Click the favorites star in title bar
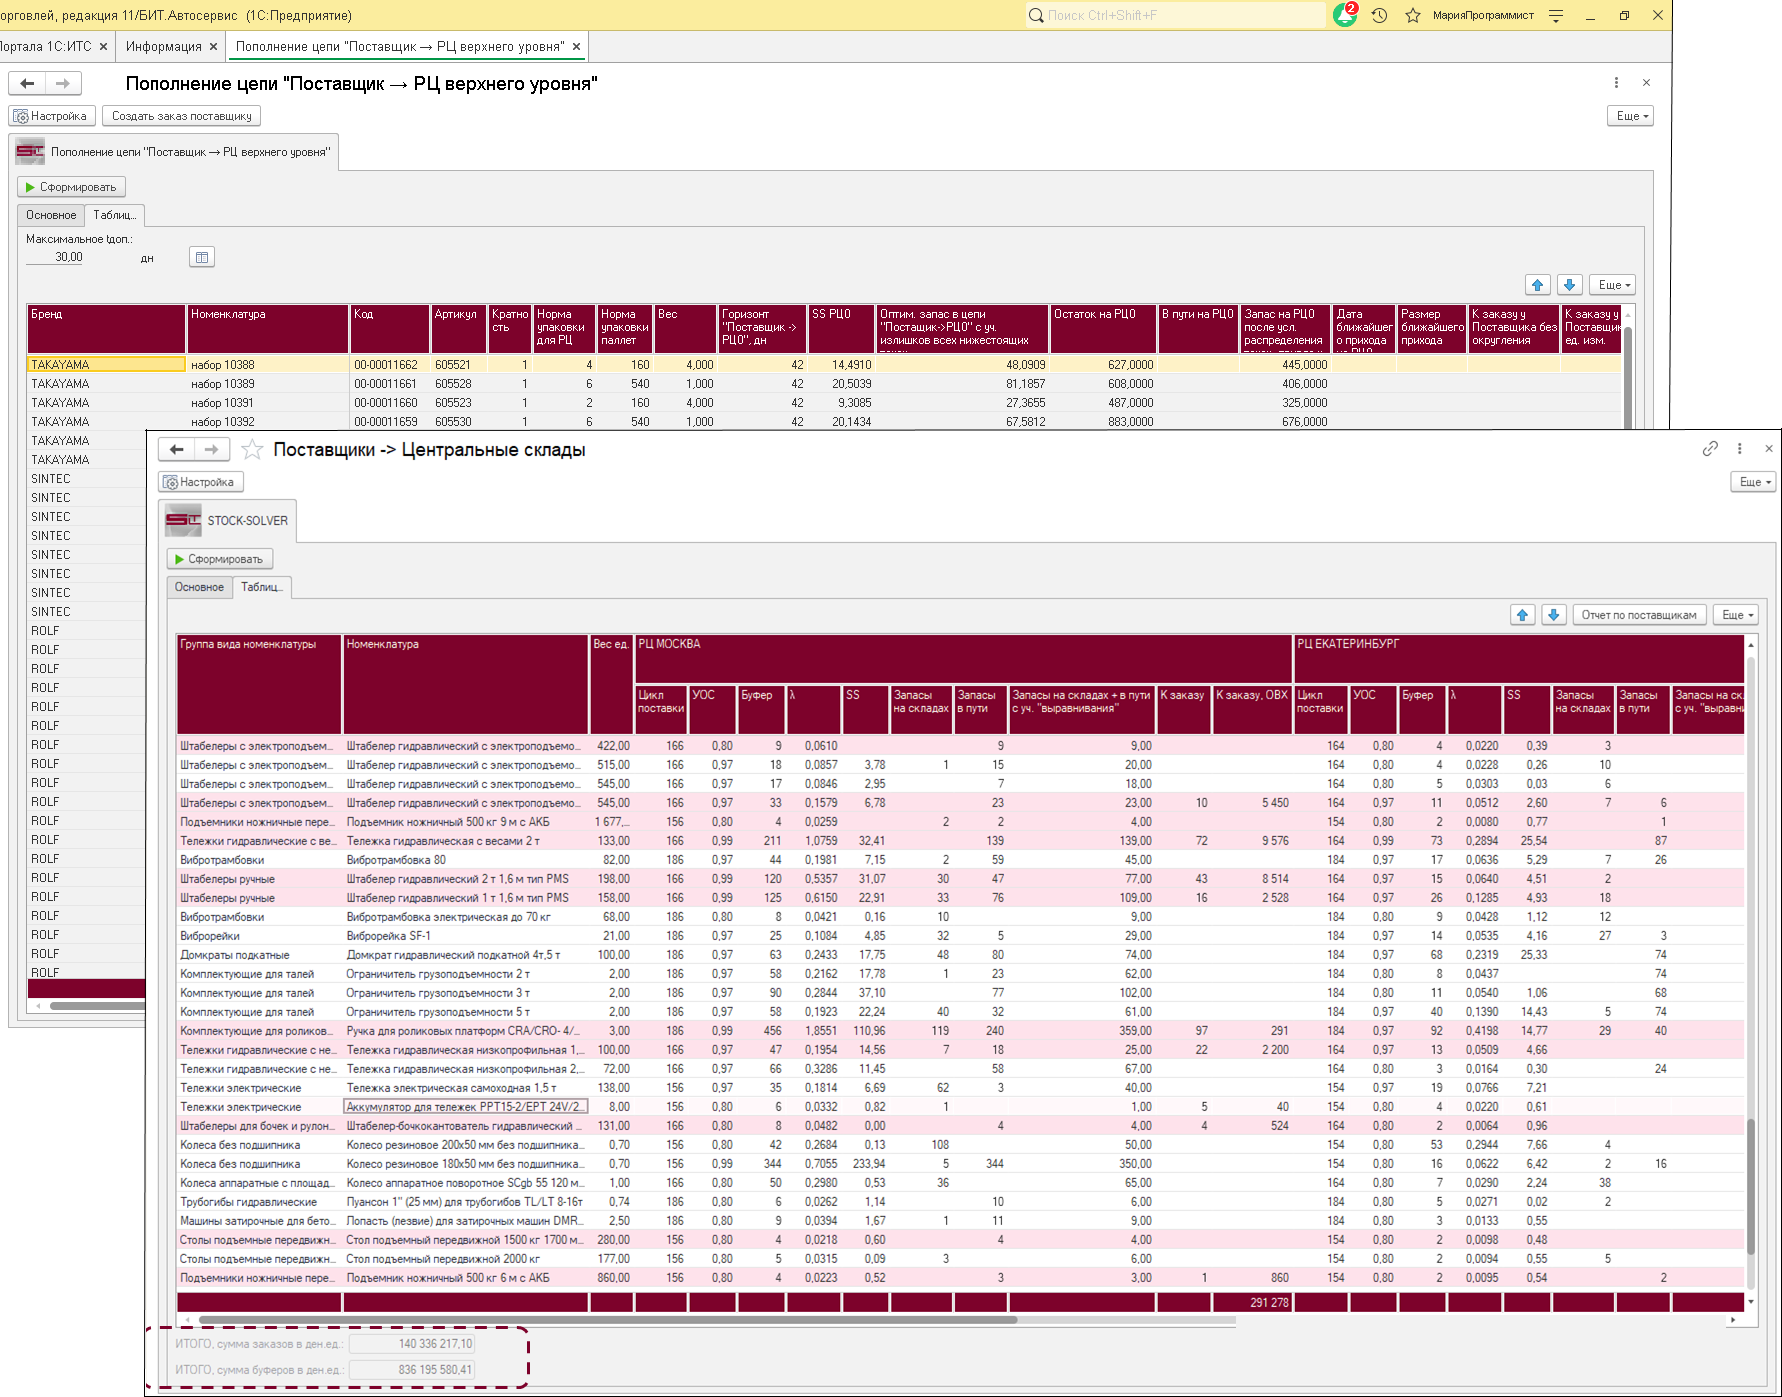This screenshot has height=1397, width=1782. point(1412,15)
